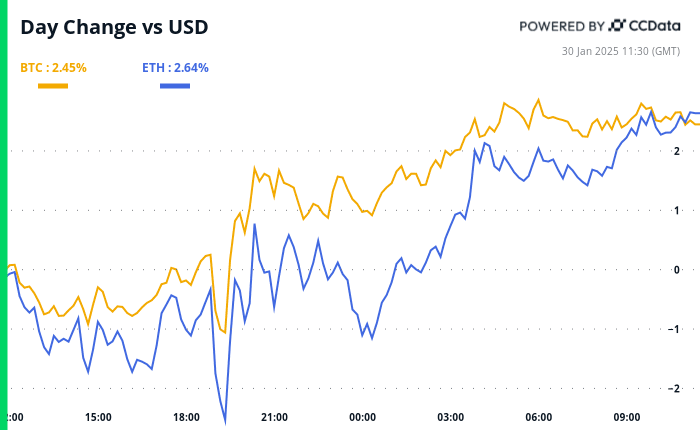
Task: Click the 00:00 time axis label
Action: (362, 417)
